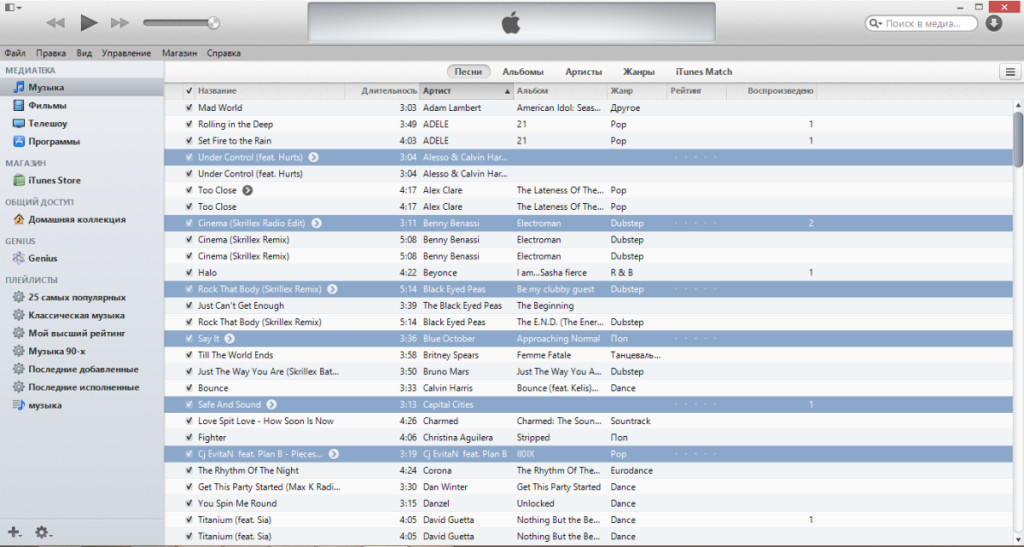Uncheck the Mad World song checkbox

click(189, 108)
